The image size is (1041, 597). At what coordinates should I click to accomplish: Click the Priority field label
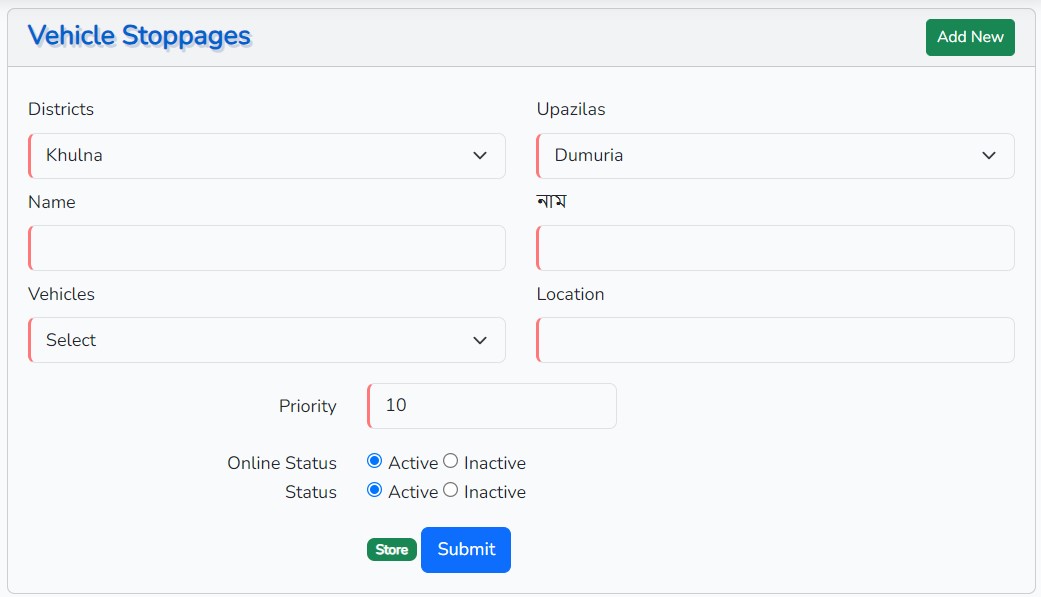pyautogui.click(x=307, y=406)
